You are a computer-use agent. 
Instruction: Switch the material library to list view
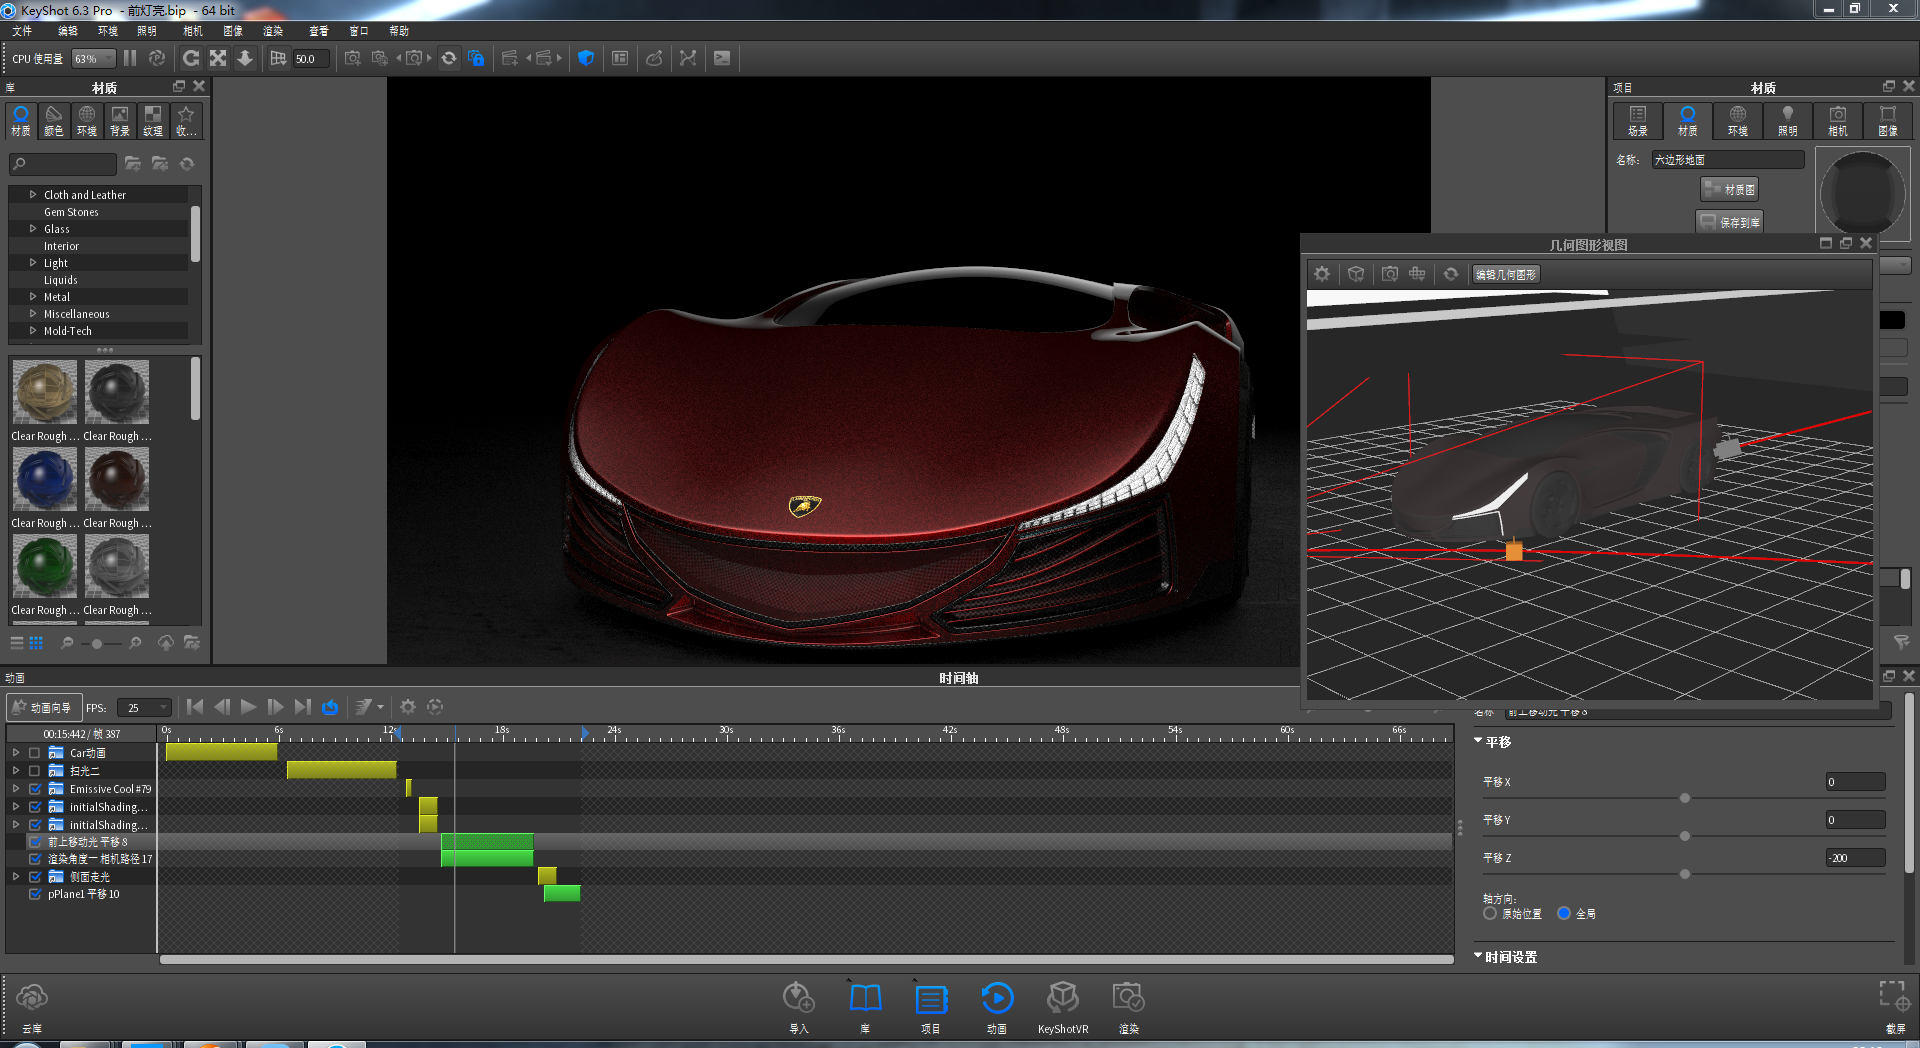[16, 643]
